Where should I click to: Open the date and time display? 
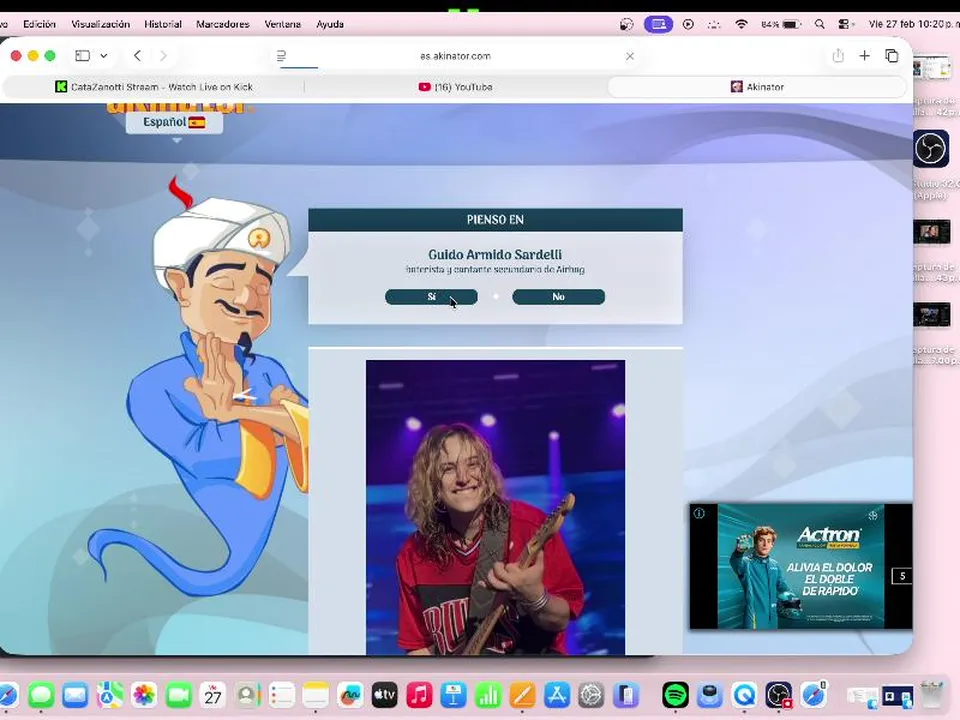pyautogui.click(x=912, y=24)
